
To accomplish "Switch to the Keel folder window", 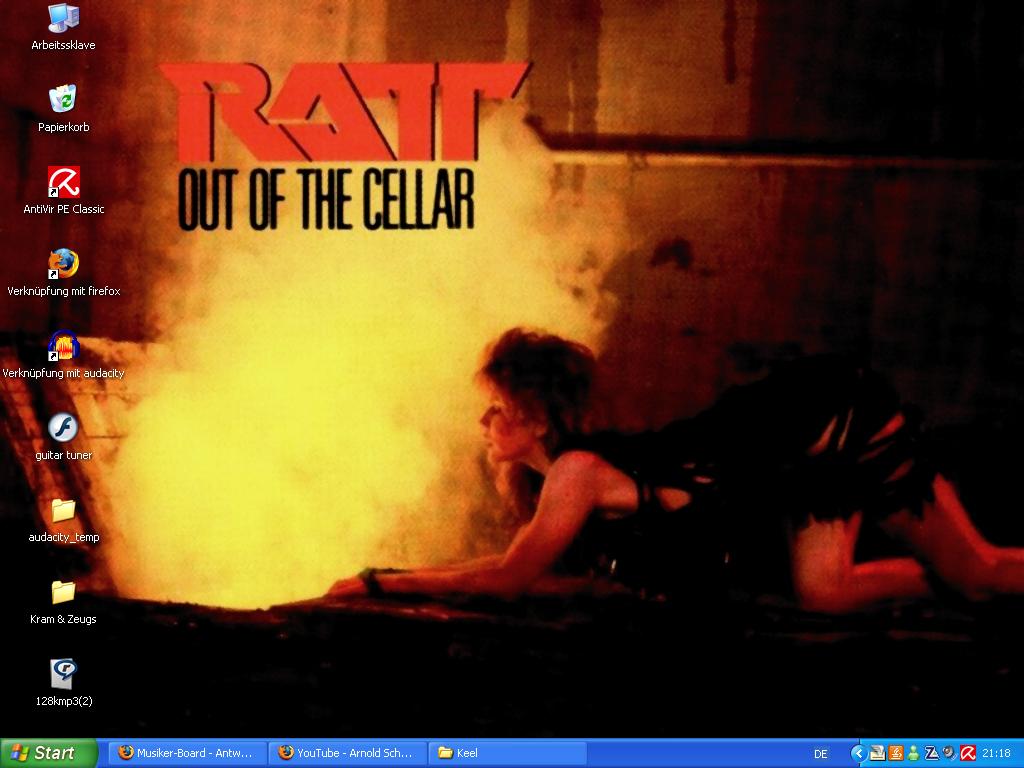I will click(x=507, y=753).
